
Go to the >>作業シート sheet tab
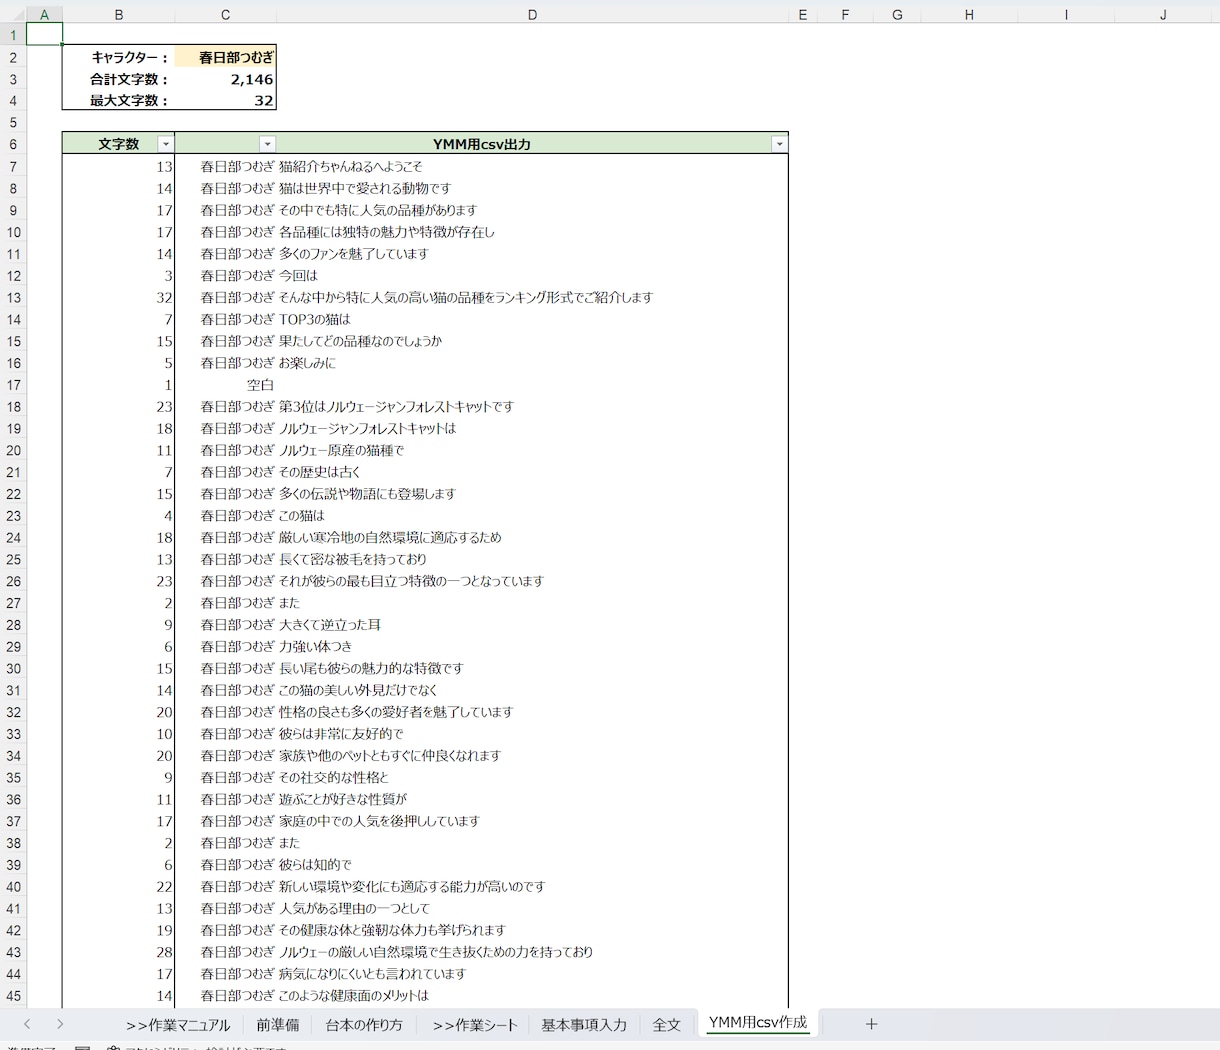coord(475,1025)
